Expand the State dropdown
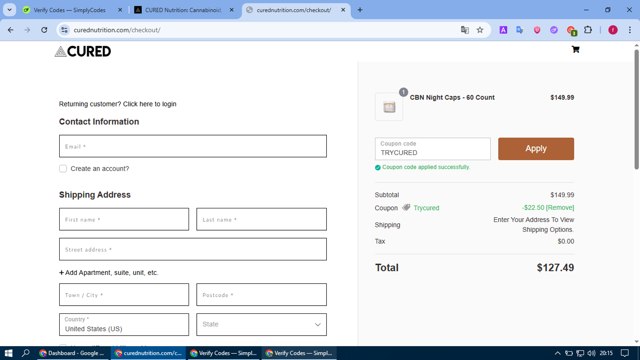 261,324
